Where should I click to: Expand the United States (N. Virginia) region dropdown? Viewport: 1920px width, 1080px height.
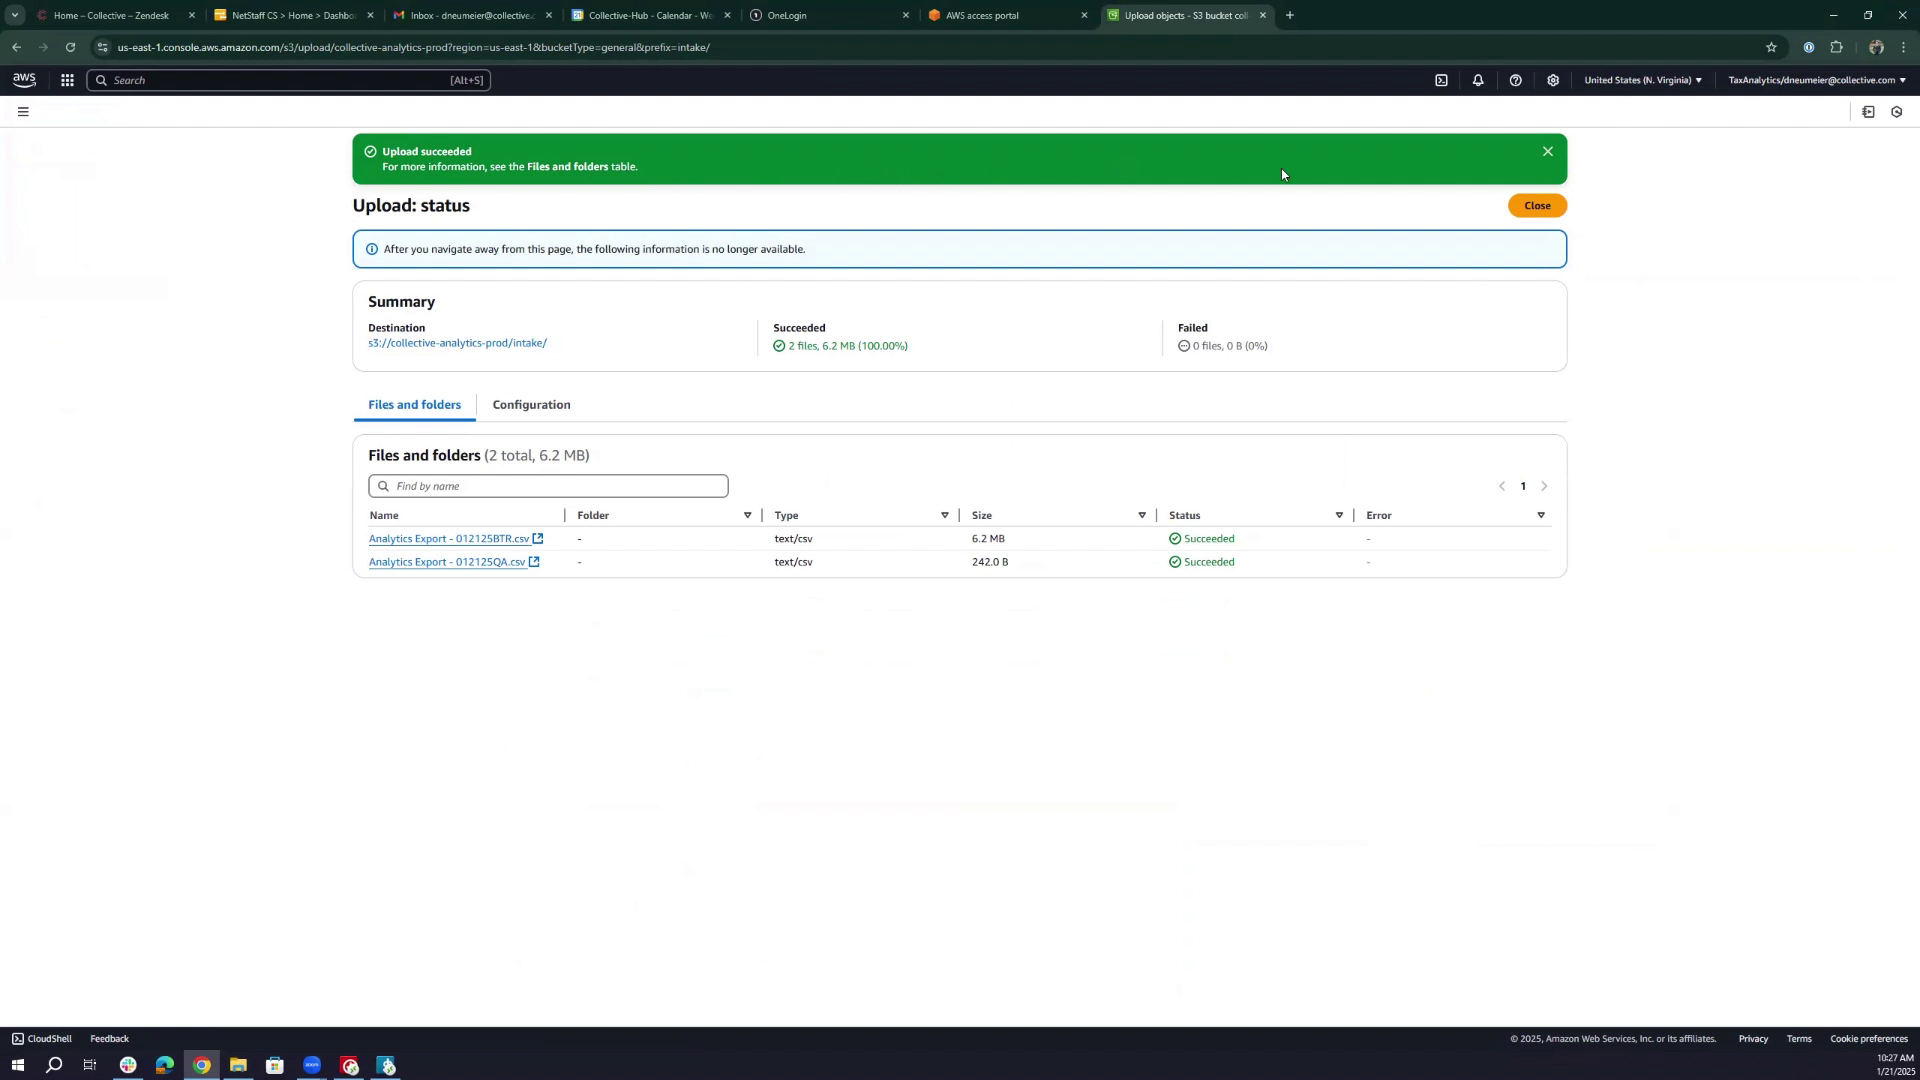pos(1642,80)
